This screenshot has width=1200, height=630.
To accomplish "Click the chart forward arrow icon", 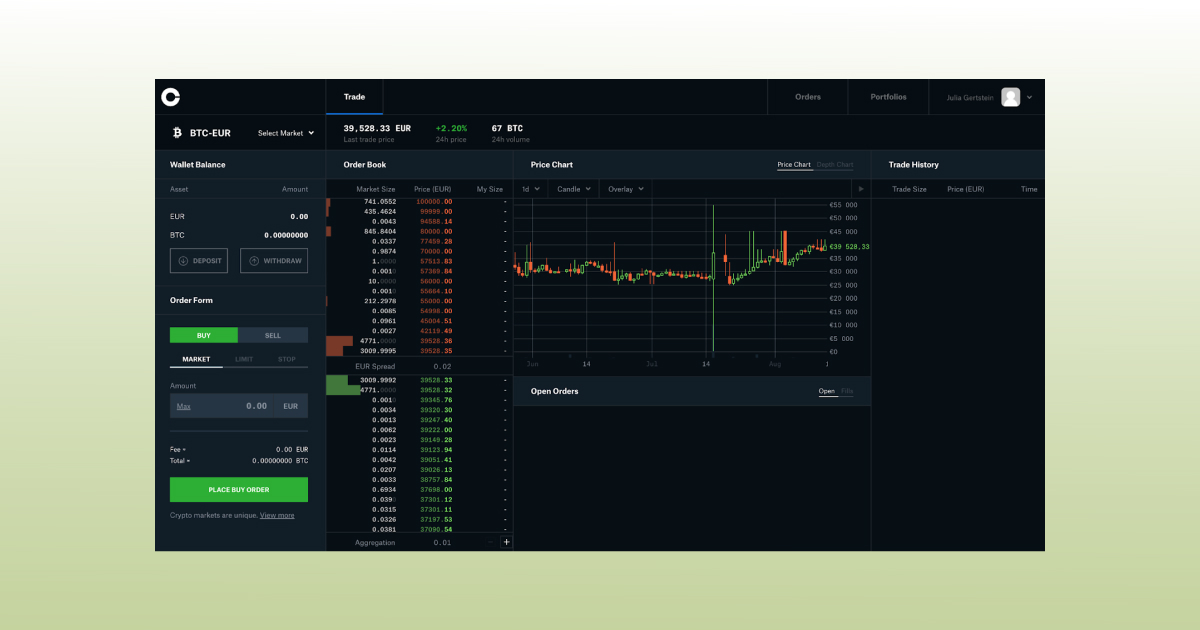I will 859,188.
